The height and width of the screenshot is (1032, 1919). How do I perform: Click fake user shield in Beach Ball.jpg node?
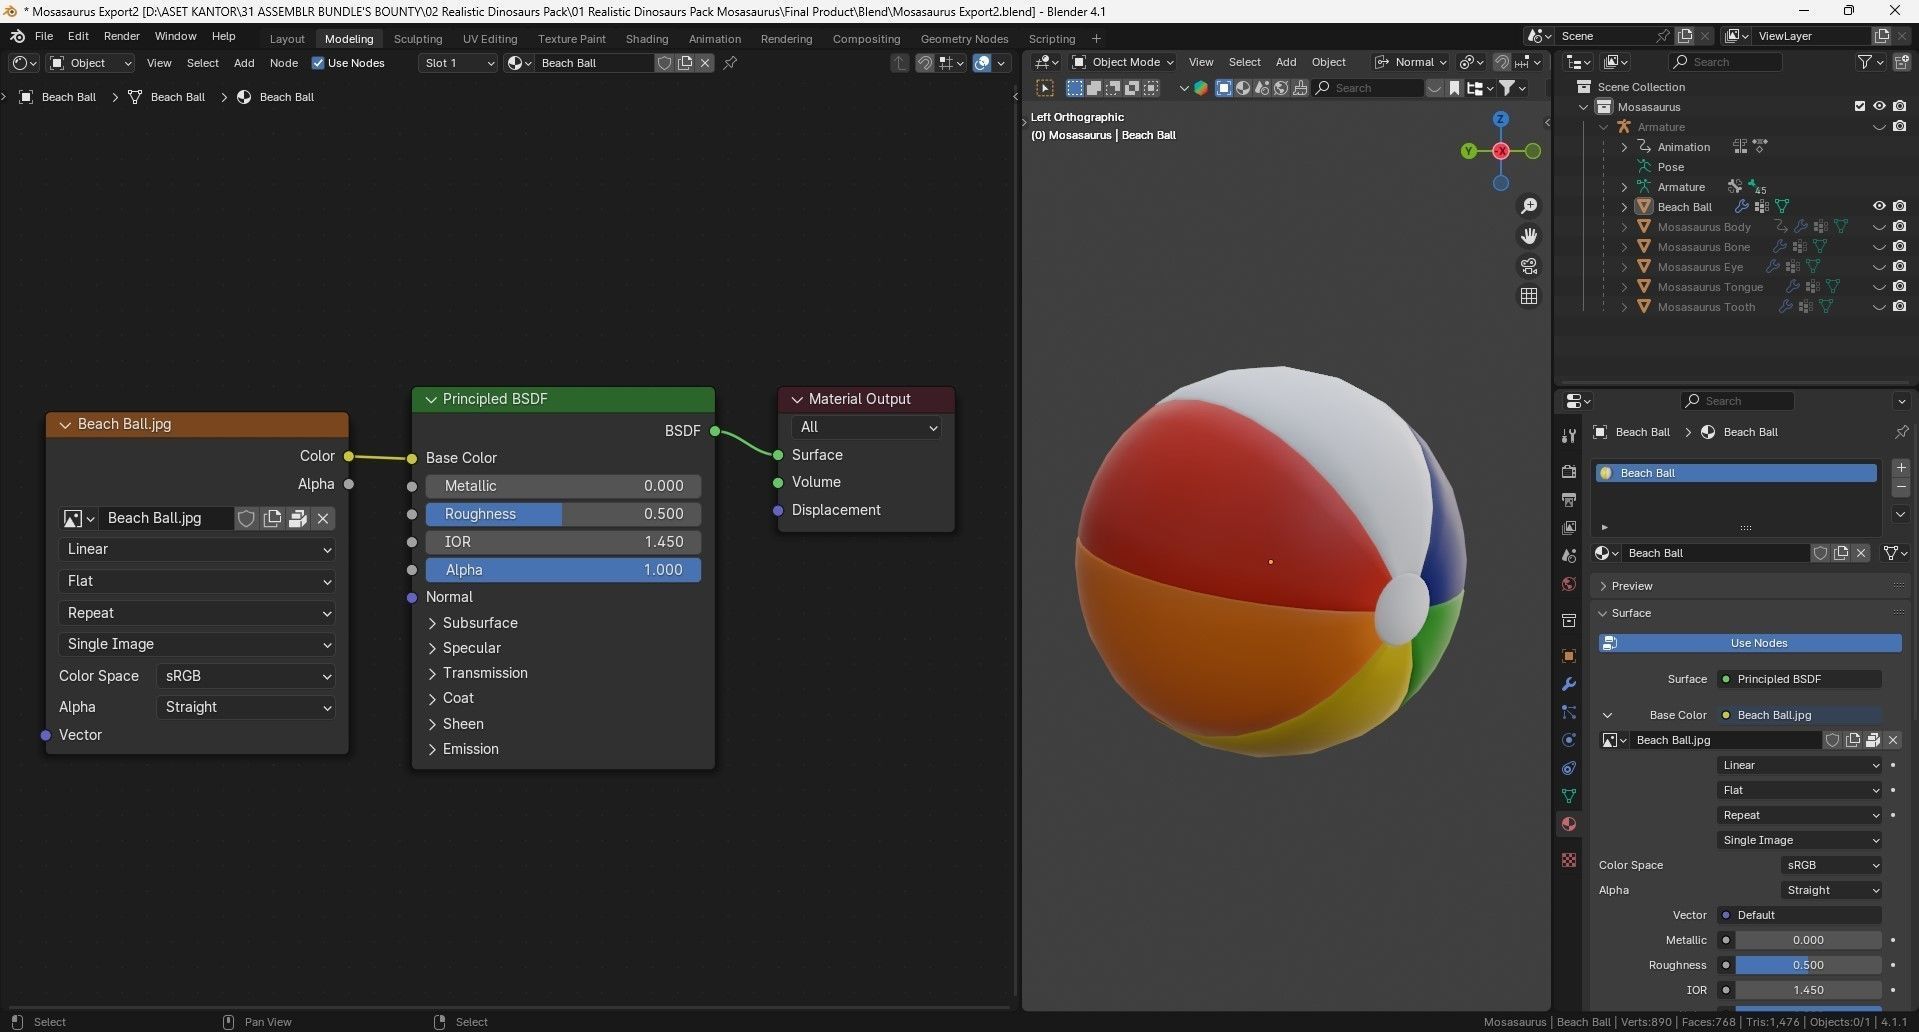tap(246, 518)
